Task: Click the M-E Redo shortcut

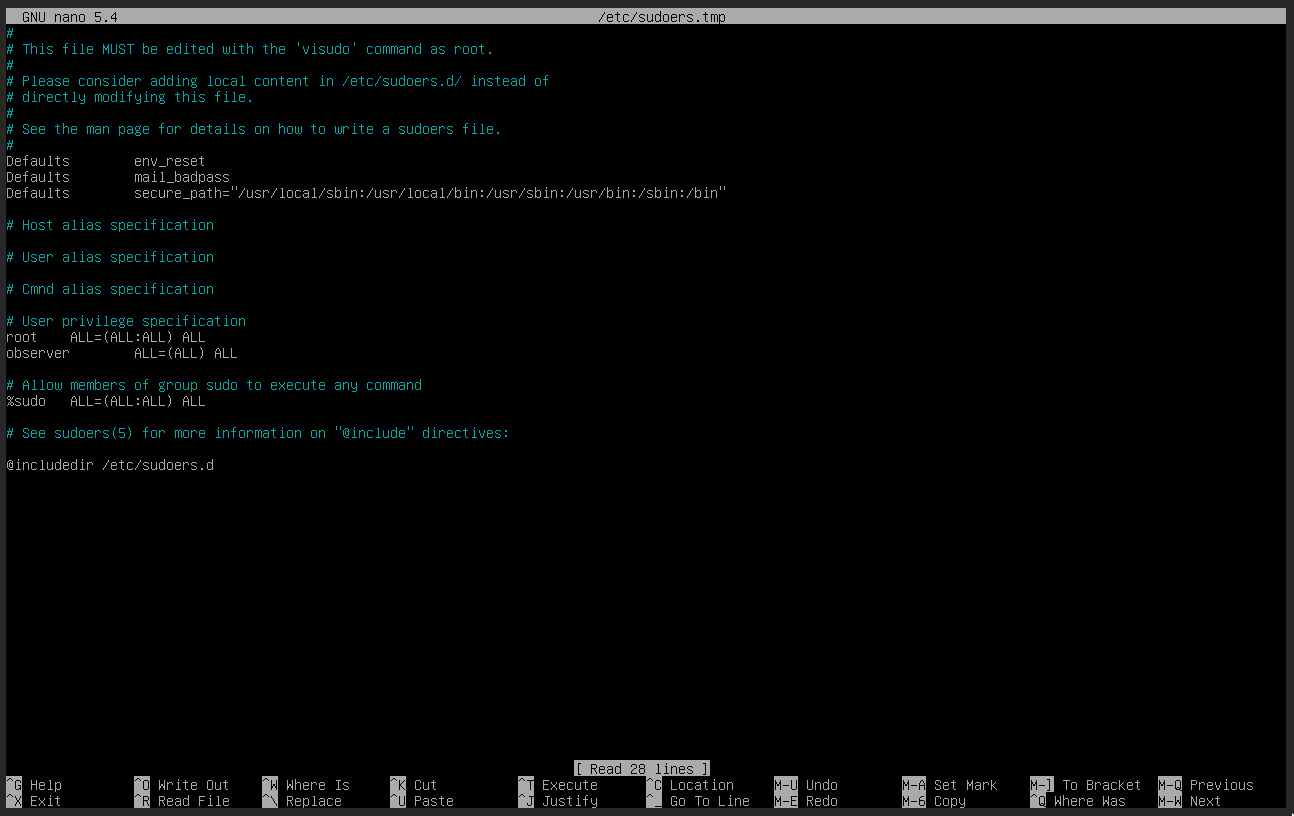Action: 806,801
